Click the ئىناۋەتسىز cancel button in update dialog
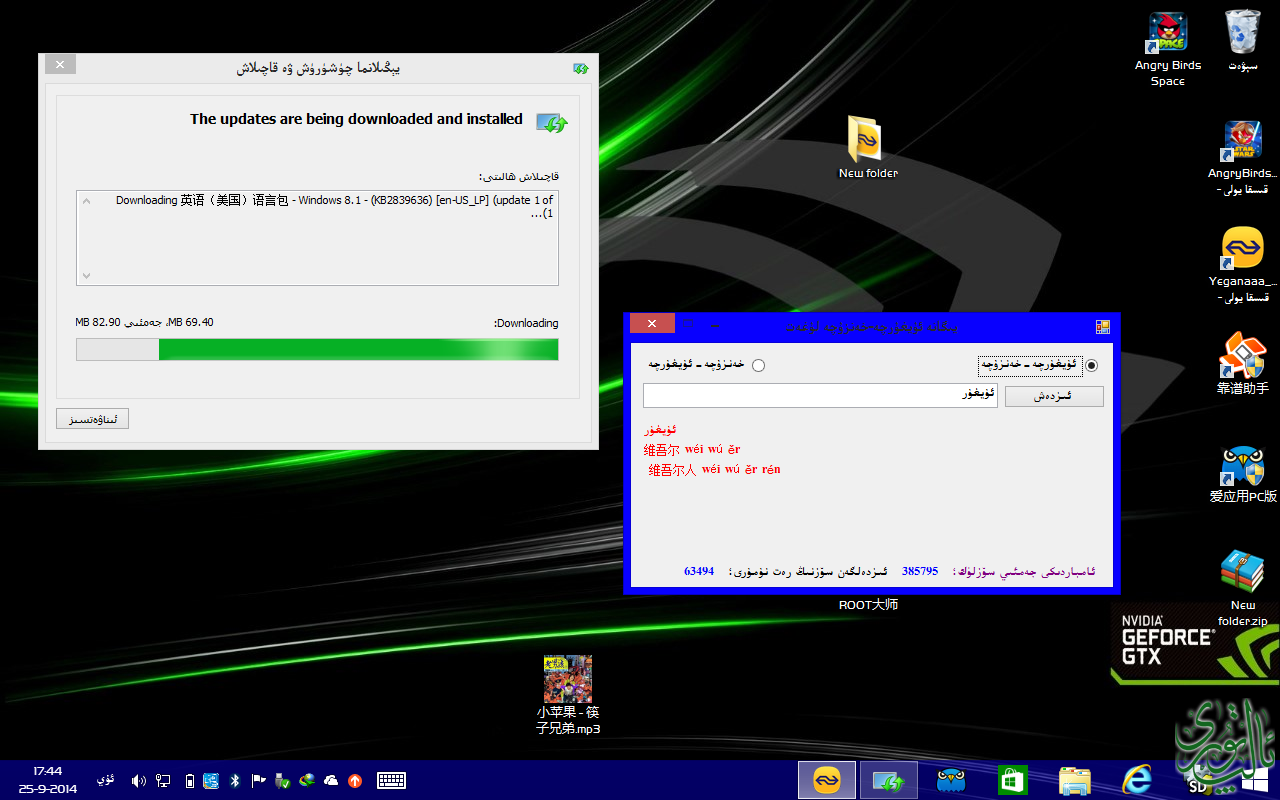 click(x=92, y=419)
